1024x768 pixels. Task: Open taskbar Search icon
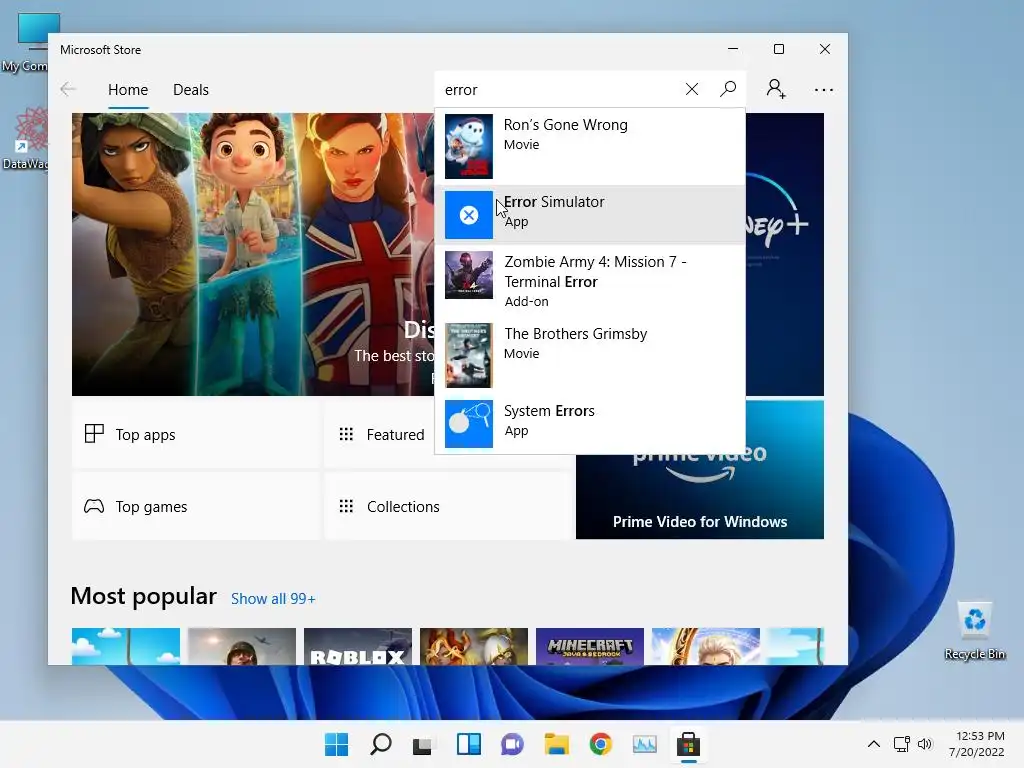(381, 744)
